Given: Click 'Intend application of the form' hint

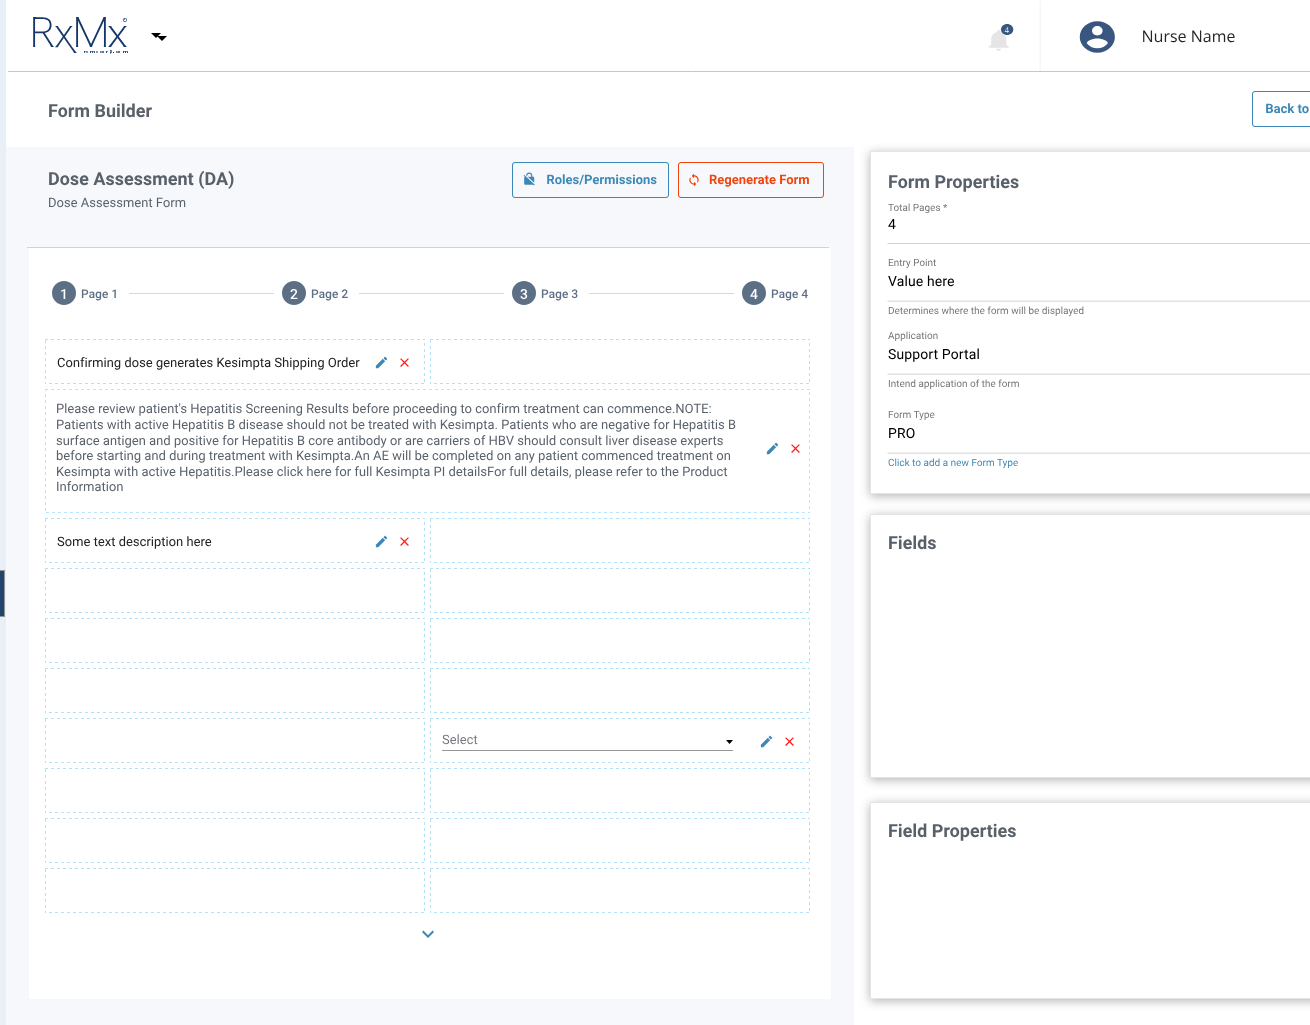Looking at the screenshot, I should (954, 384).
